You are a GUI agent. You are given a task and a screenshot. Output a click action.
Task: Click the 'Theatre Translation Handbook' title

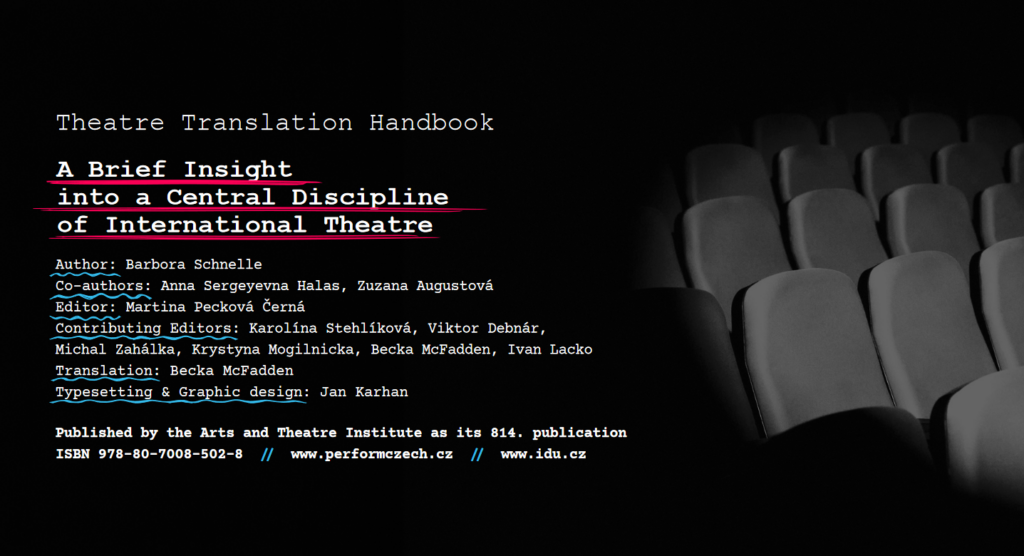coord(275,123)
